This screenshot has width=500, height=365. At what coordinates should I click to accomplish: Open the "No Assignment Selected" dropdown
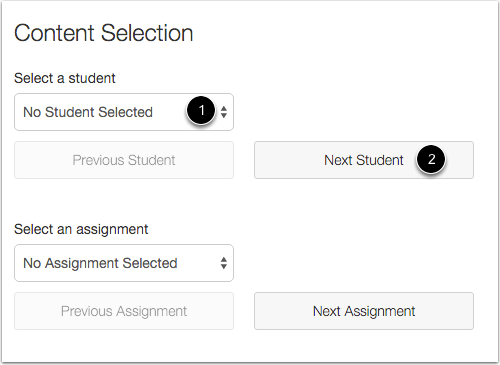[x=124, y=263]
